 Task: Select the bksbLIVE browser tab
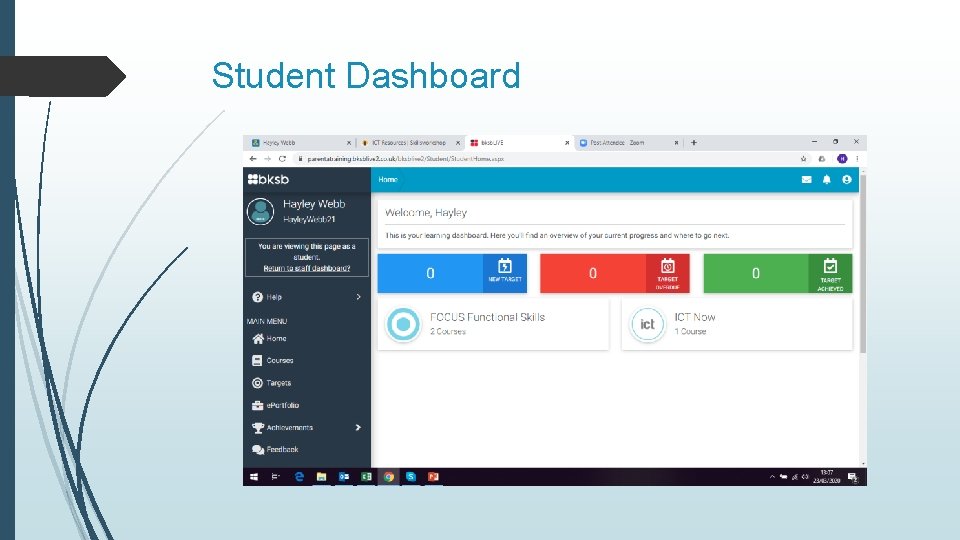tap(519, 143)
